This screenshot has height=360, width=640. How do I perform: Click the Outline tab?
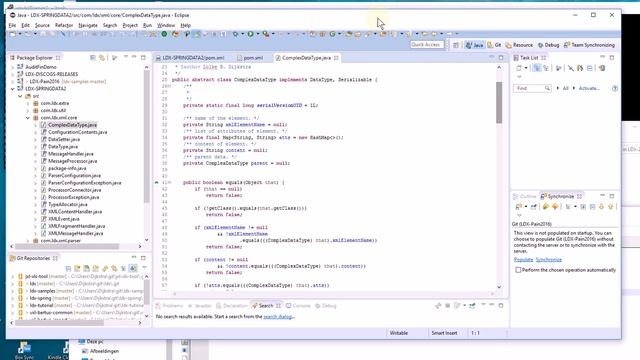525,196
